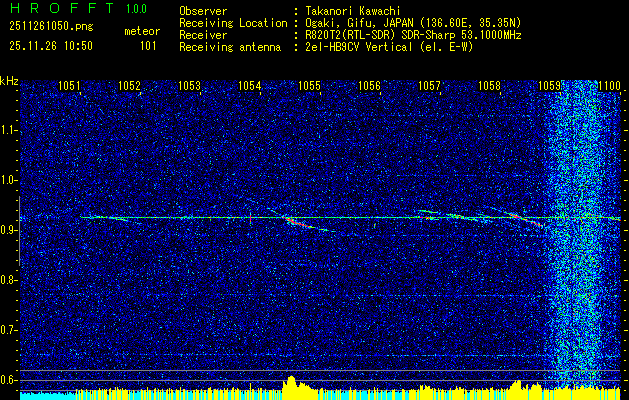Click the cyan level bar at bottom left
This screenshot has height=400, width=629.
48,396
